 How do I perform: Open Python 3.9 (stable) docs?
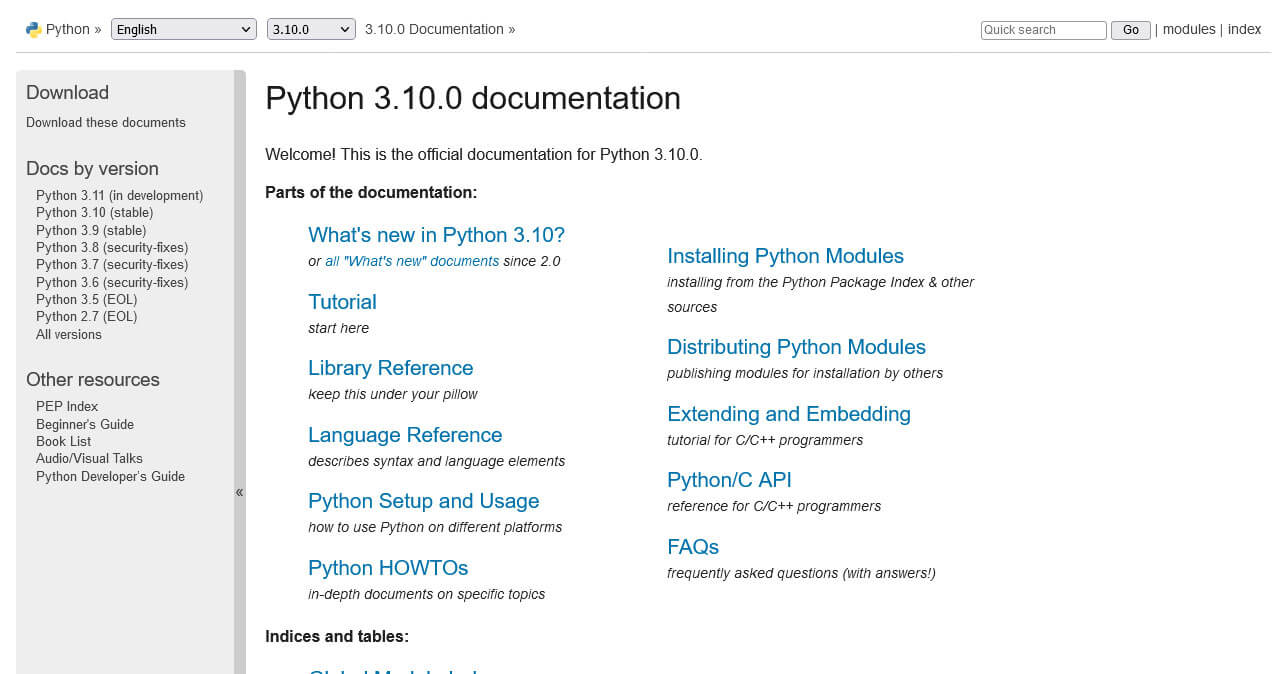[x=91, y=230]
